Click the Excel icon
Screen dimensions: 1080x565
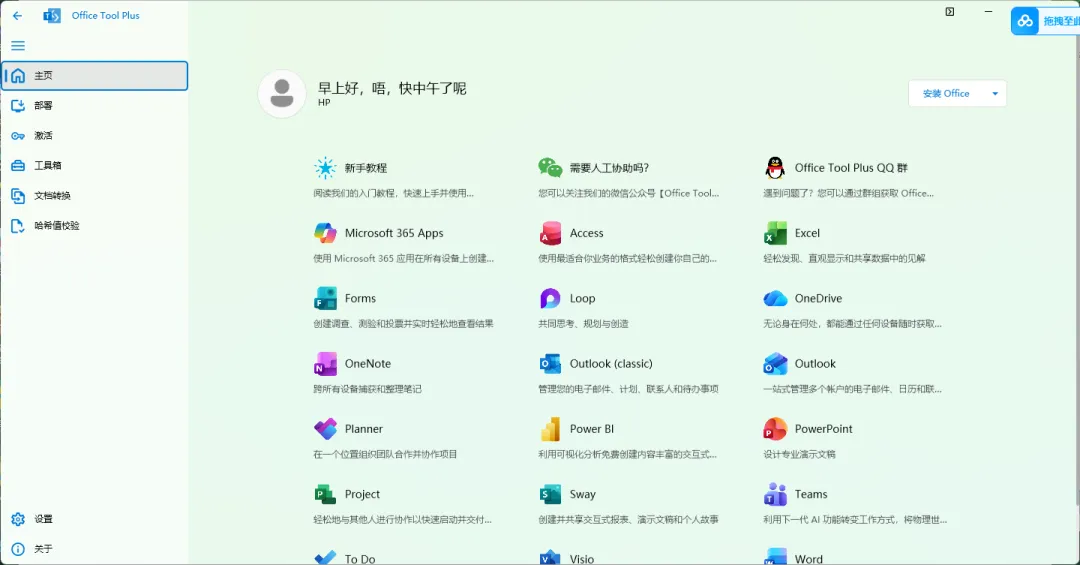coord(775,233)
